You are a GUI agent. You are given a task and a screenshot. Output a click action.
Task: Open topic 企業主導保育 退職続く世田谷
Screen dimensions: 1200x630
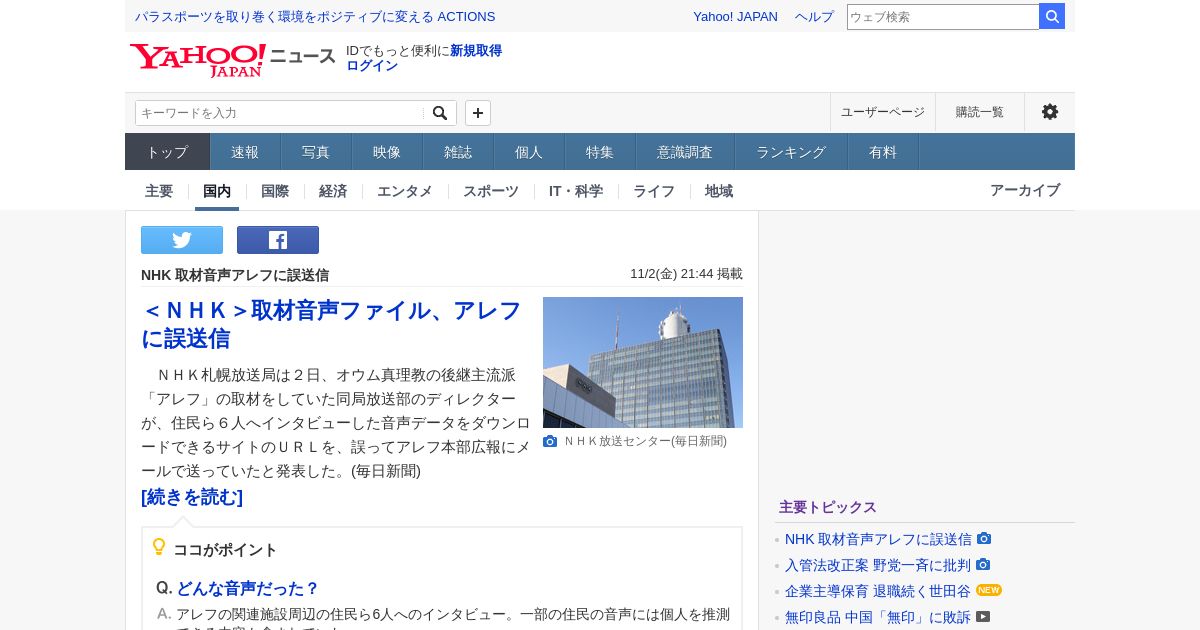point(878,591)
